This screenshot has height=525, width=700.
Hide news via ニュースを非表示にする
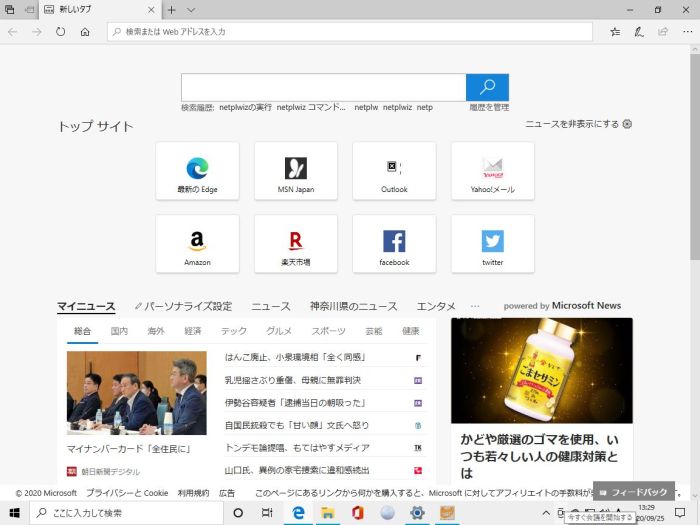[x=578, y=124]
